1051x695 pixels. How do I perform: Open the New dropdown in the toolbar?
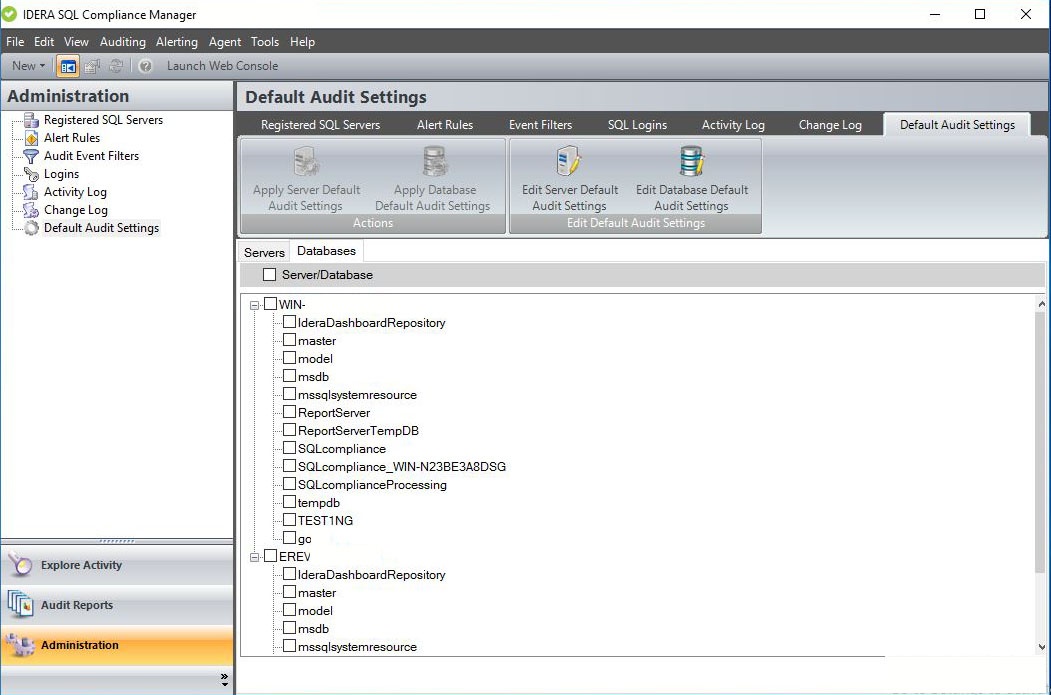coord(28,66)
